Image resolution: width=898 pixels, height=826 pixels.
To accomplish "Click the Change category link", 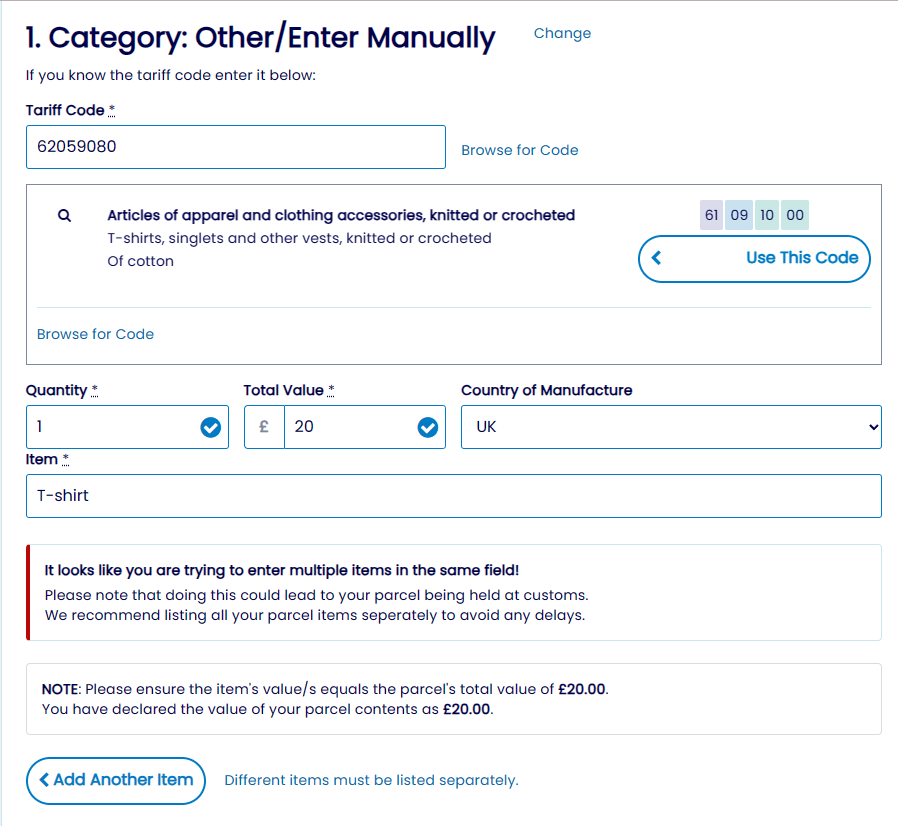I will [x=562, y=33].
